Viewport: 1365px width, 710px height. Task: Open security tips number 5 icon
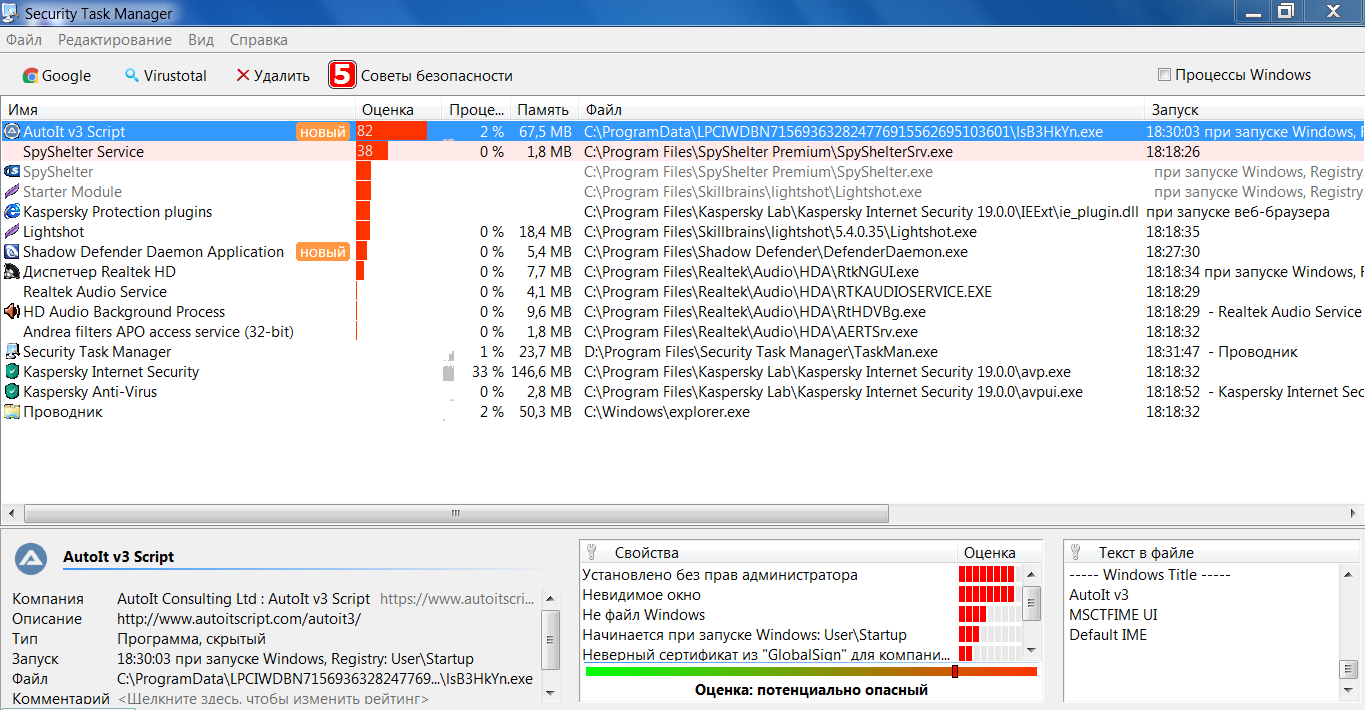coord(343,75)
